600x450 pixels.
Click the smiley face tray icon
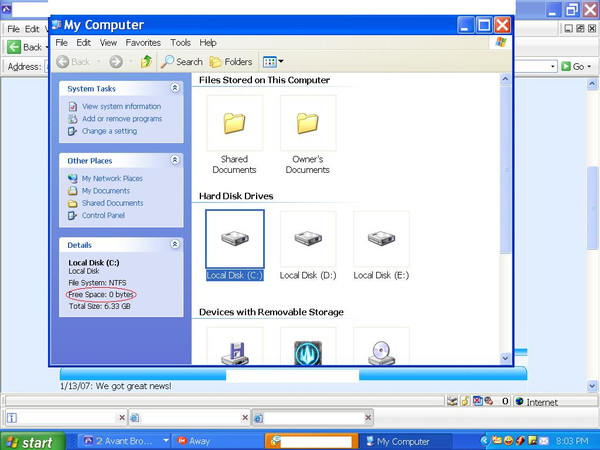(x=509, y=441)
